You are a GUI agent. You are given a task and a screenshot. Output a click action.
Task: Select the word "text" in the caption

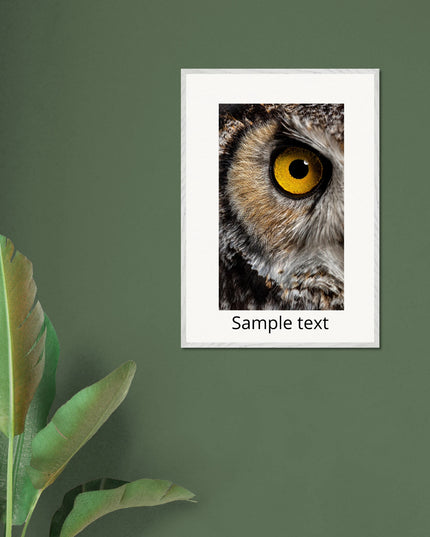pyautogui.click(x=313, y=324)
